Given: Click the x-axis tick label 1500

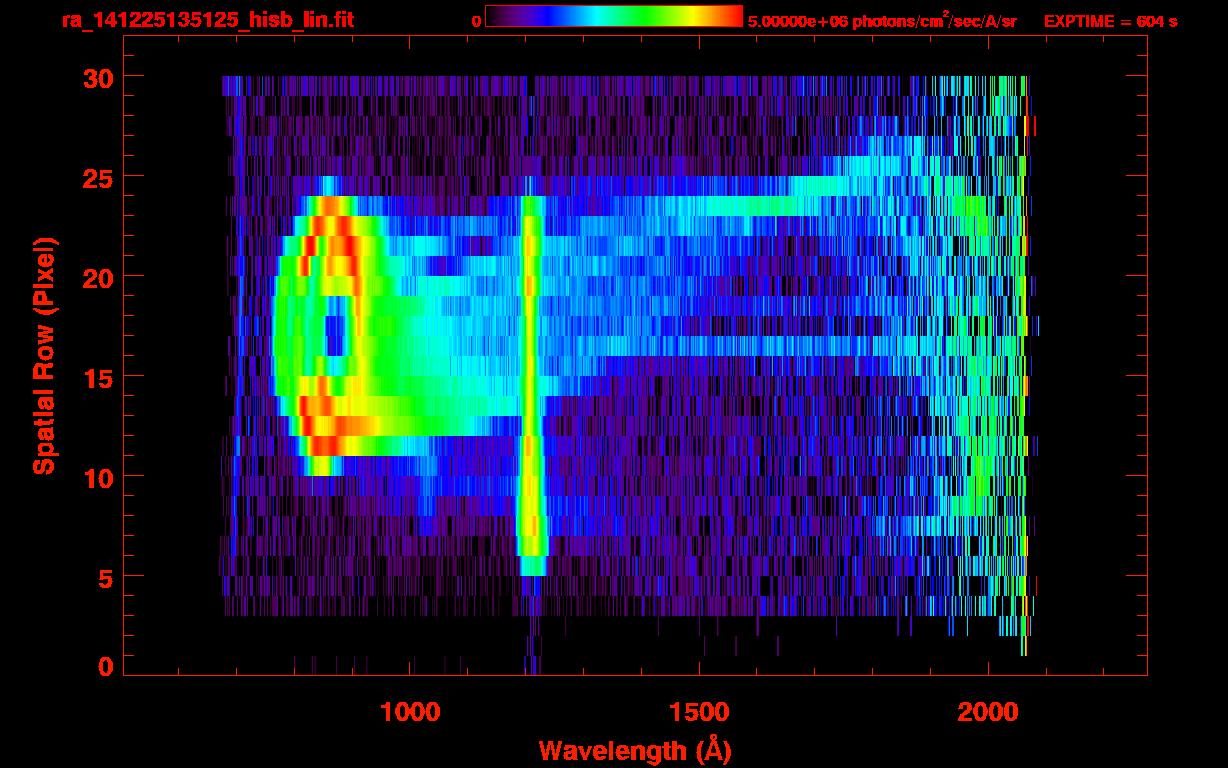Looking at the screenshot, I should pos(699,712).
